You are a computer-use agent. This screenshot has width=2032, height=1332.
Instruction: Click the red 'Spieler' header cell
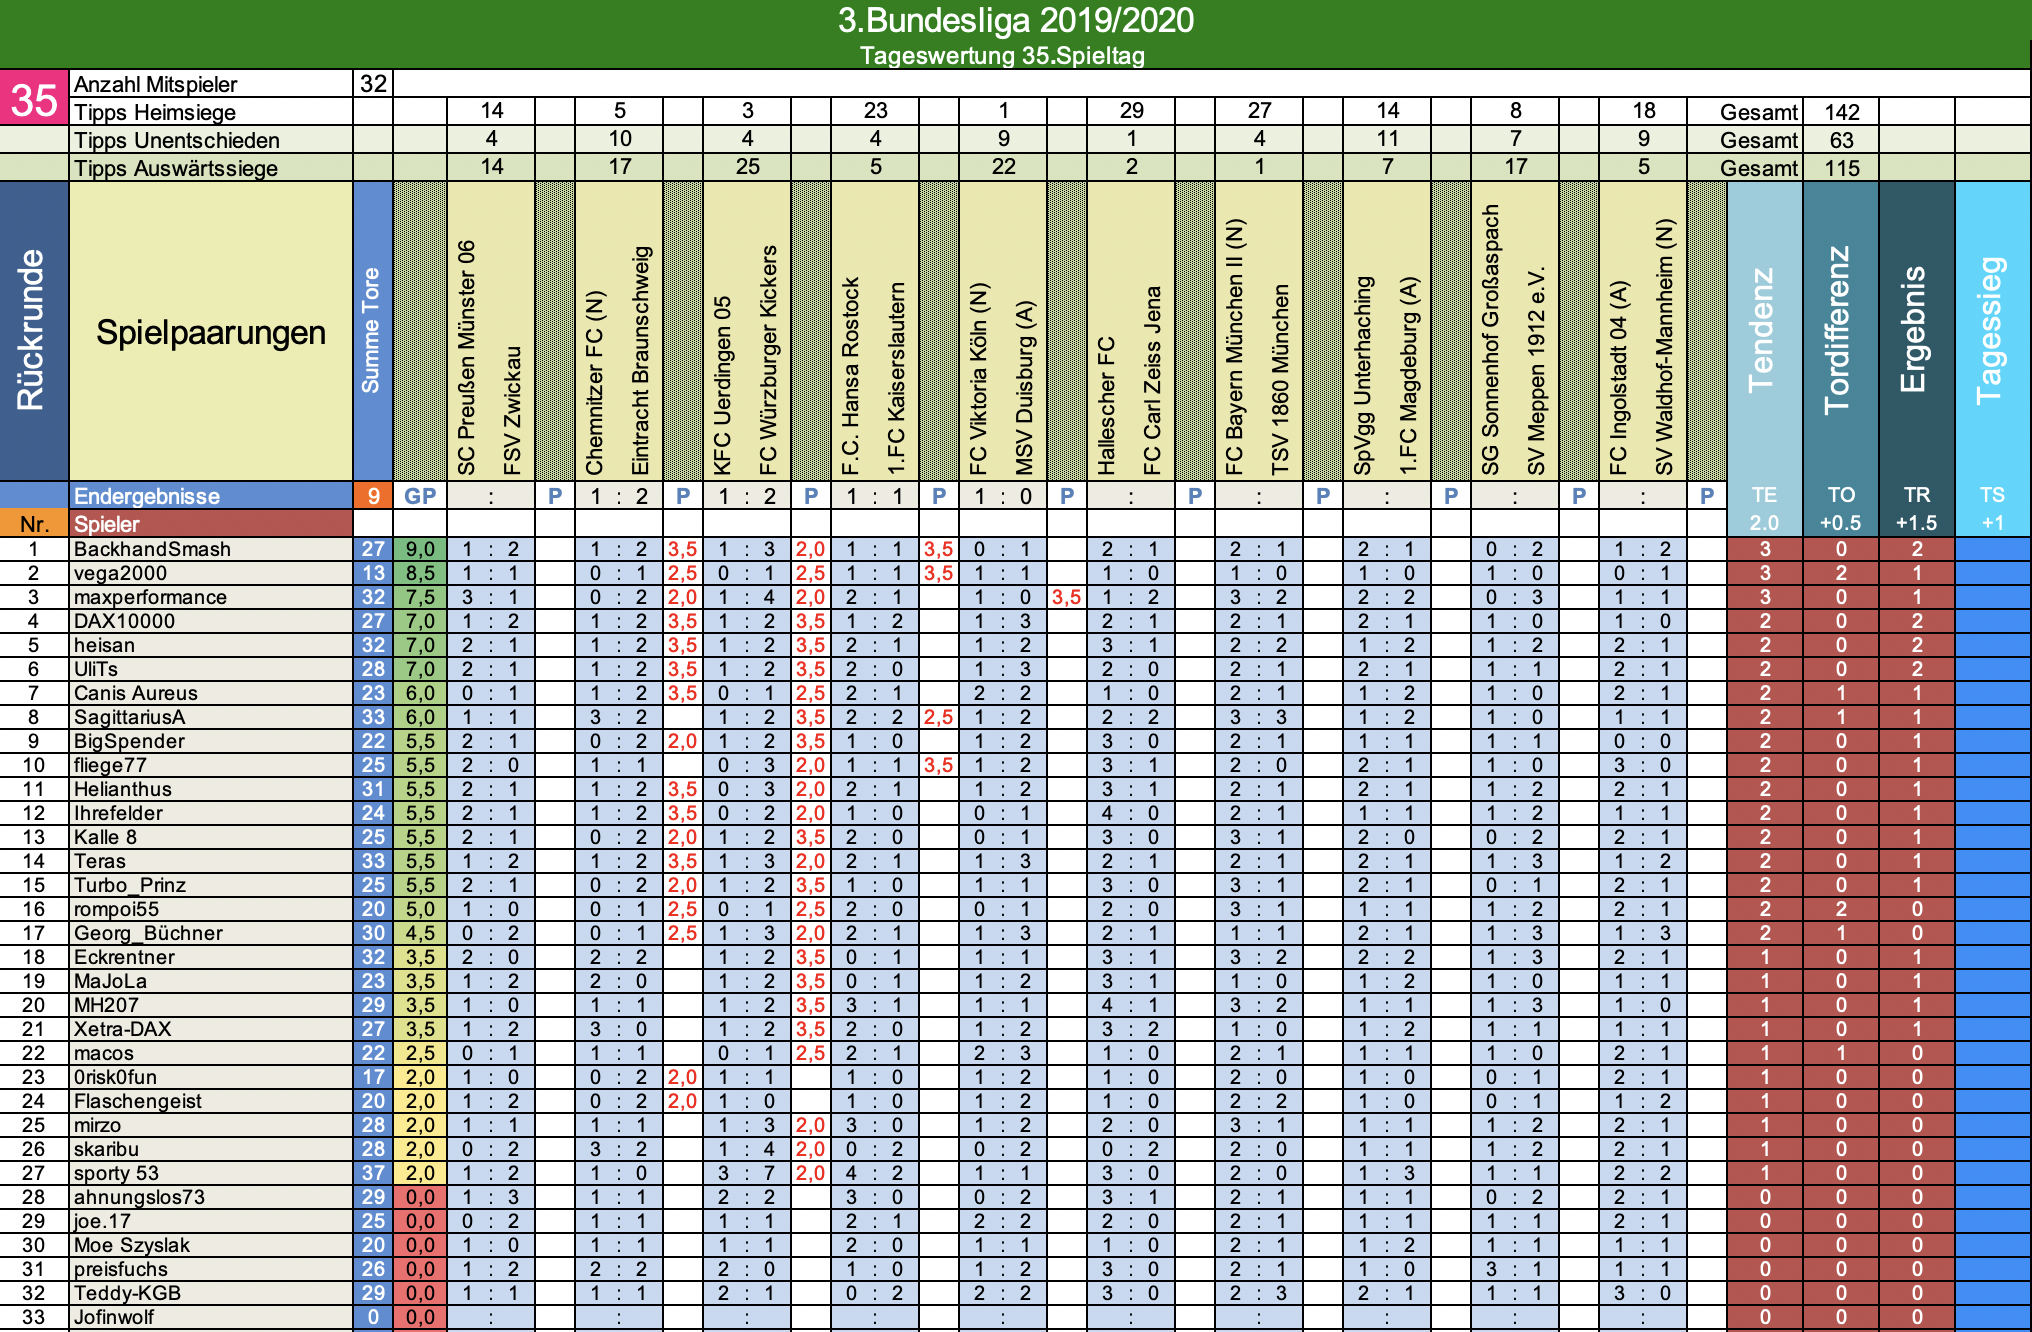tap(211, 523)
